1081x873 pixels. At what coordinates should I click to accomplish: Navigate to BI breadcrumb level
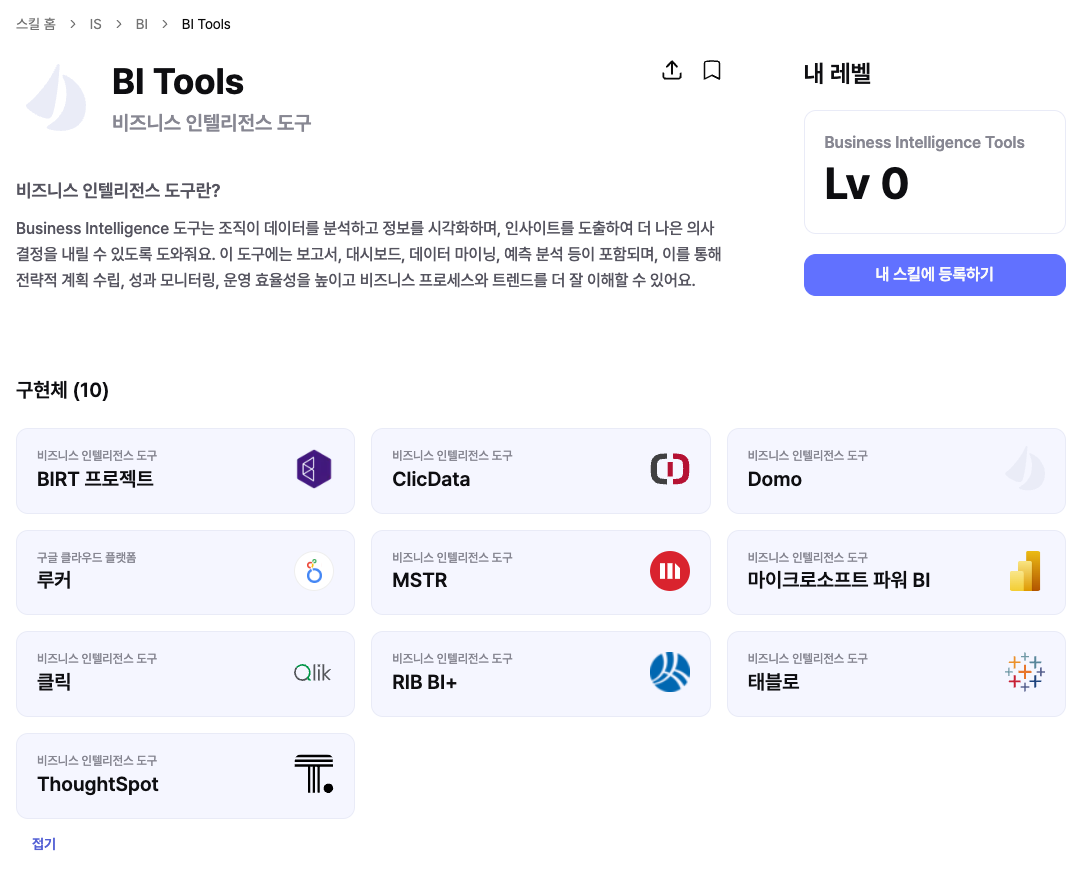(142, 24)
